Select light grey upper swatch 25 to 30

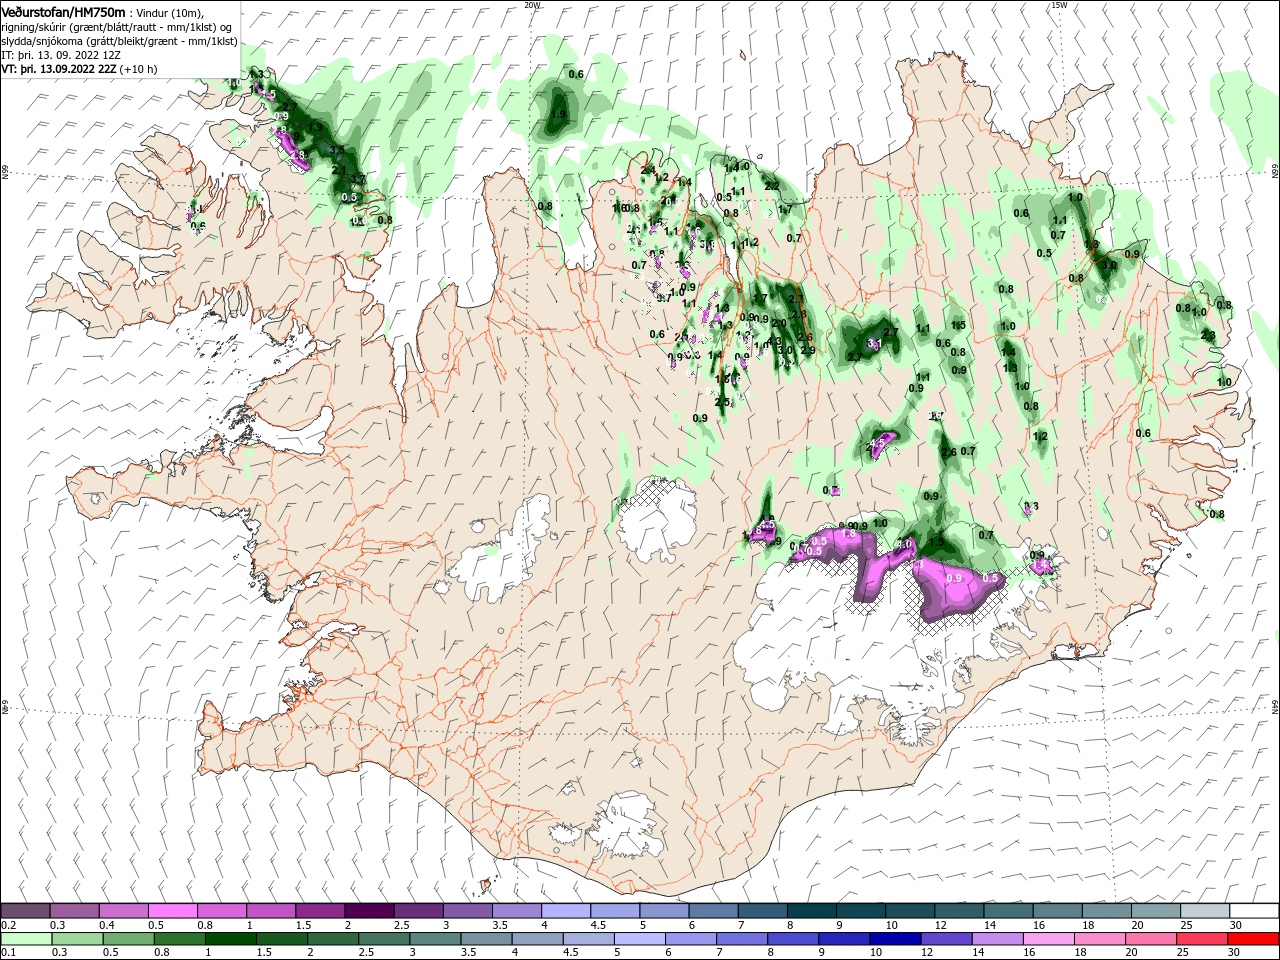1205,911
